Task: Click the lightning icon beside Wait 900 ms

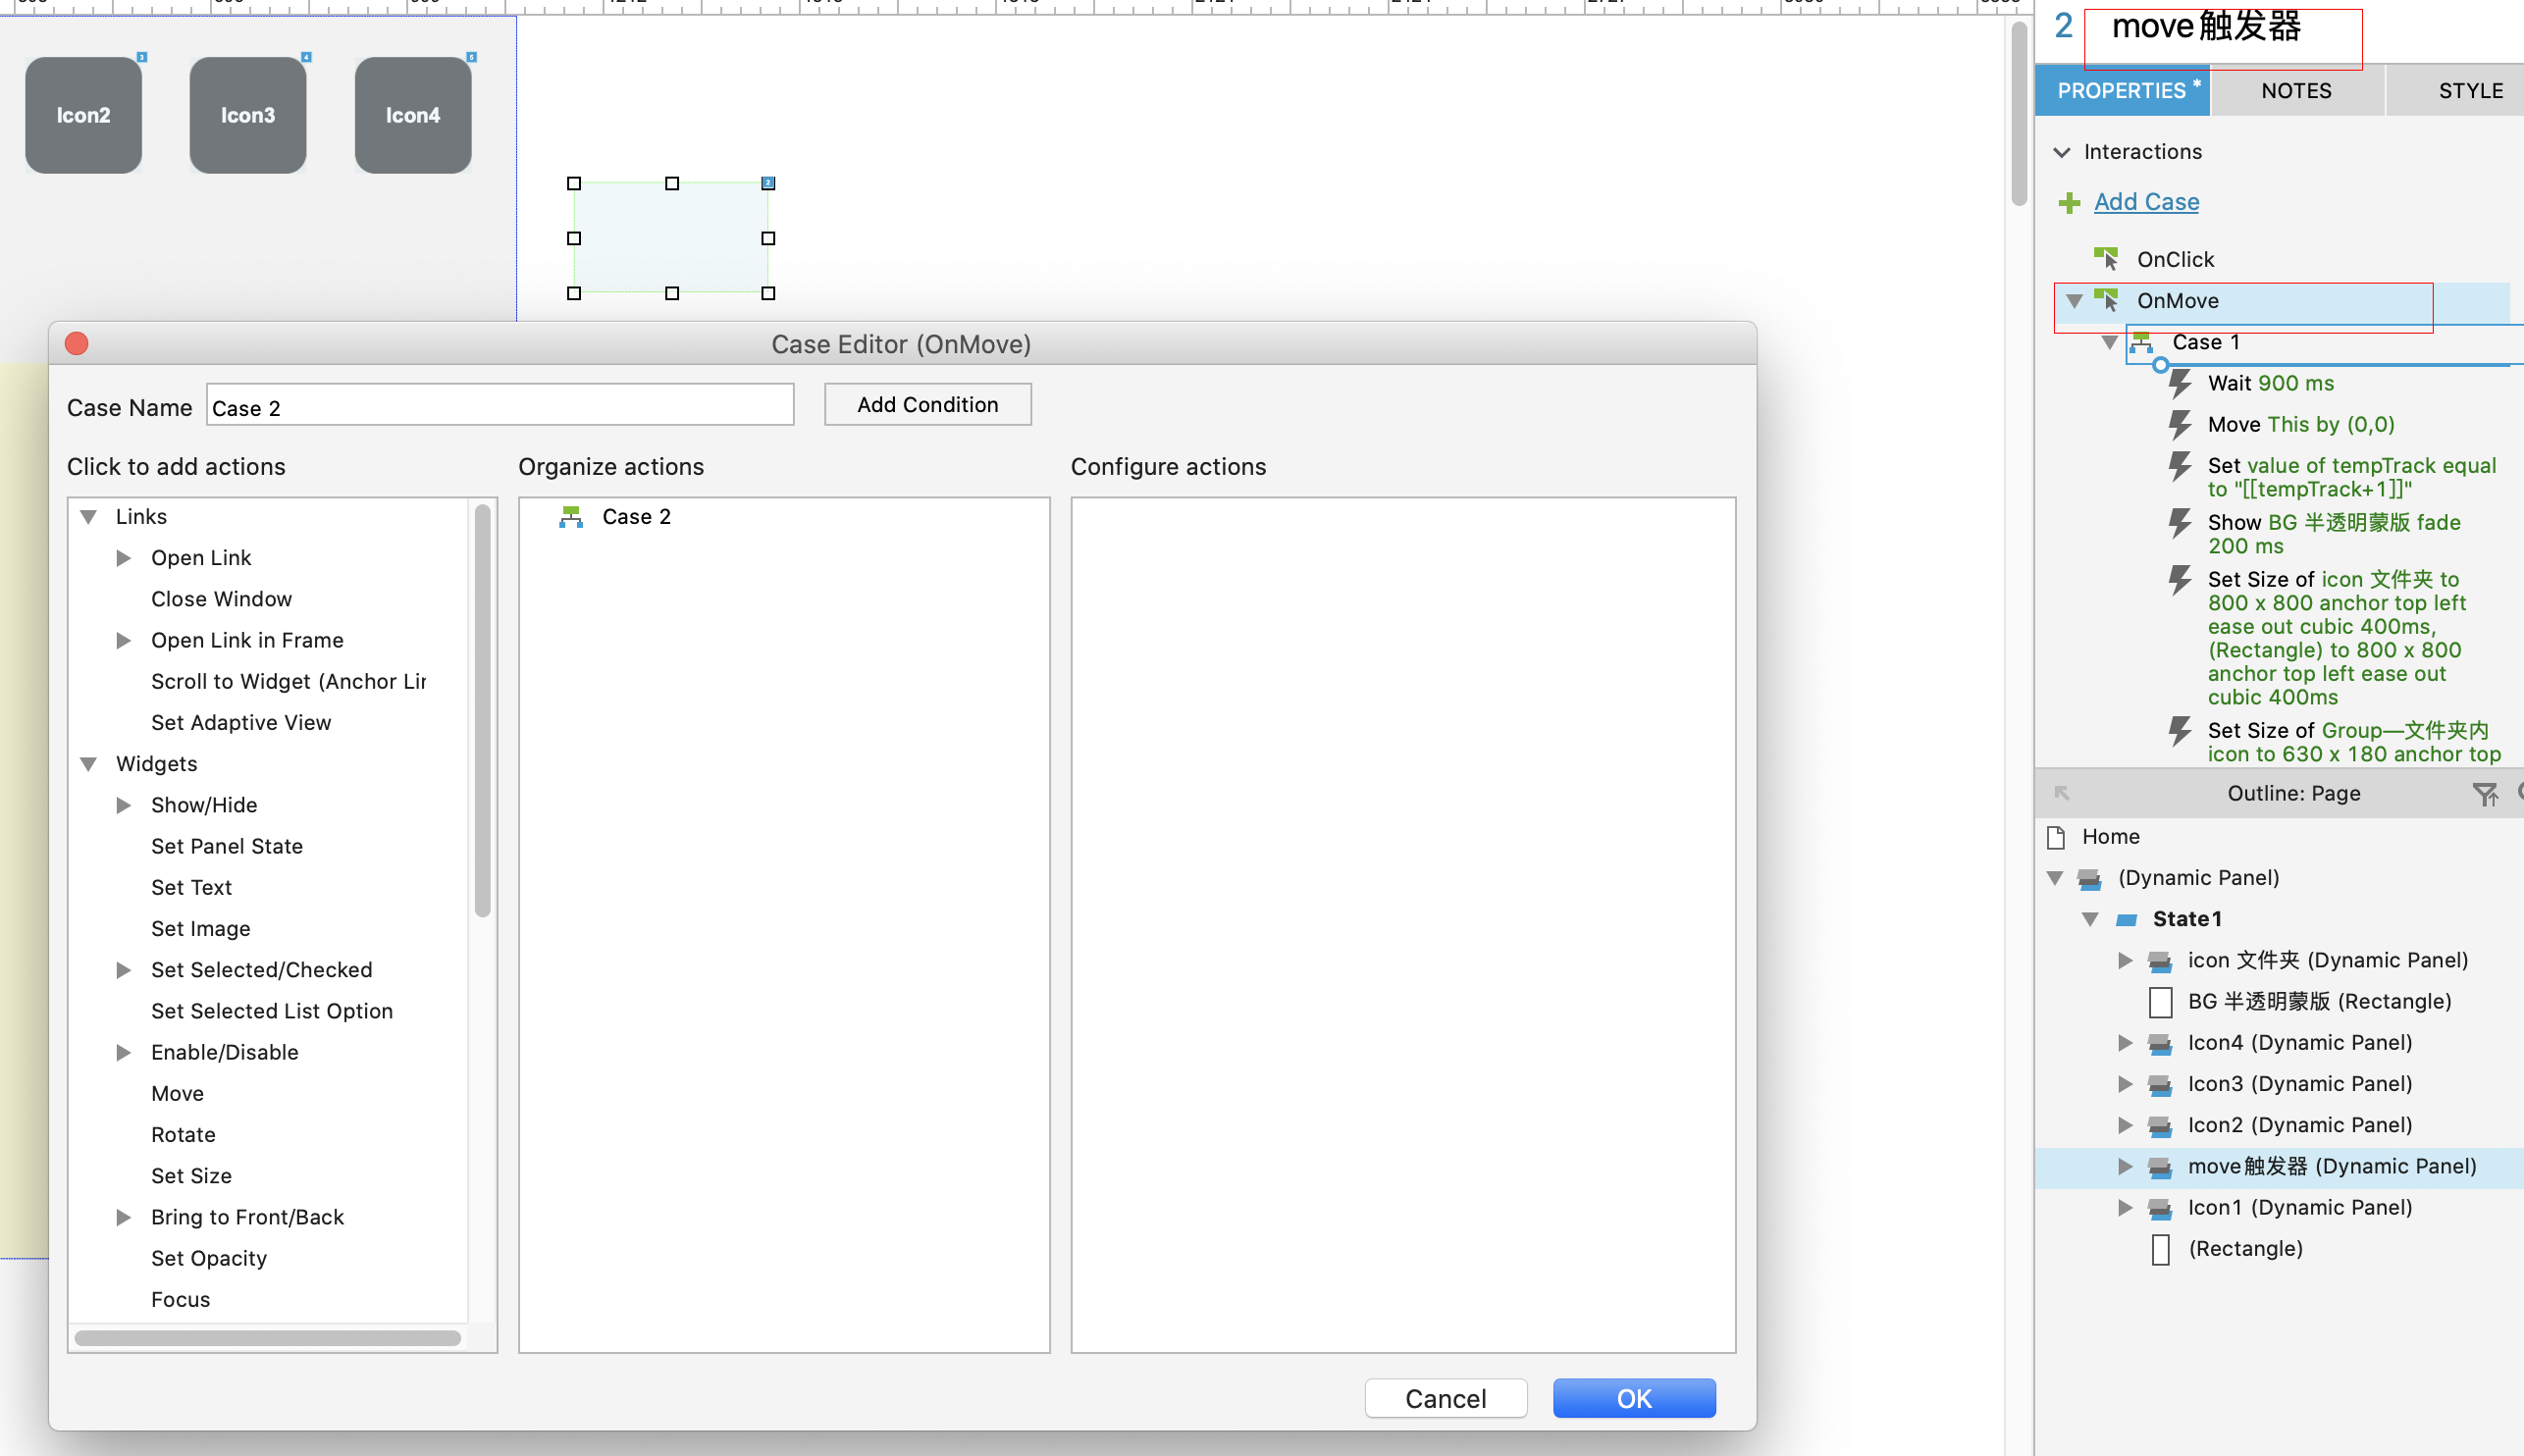Action: pos(2180,384)
